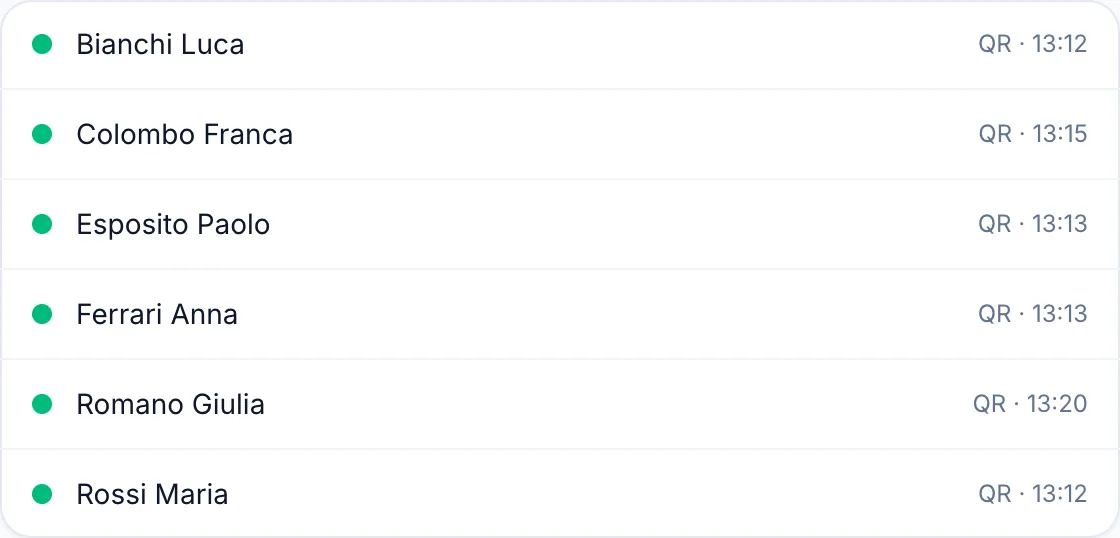Select the Colombo Franca name

[184, 134]
